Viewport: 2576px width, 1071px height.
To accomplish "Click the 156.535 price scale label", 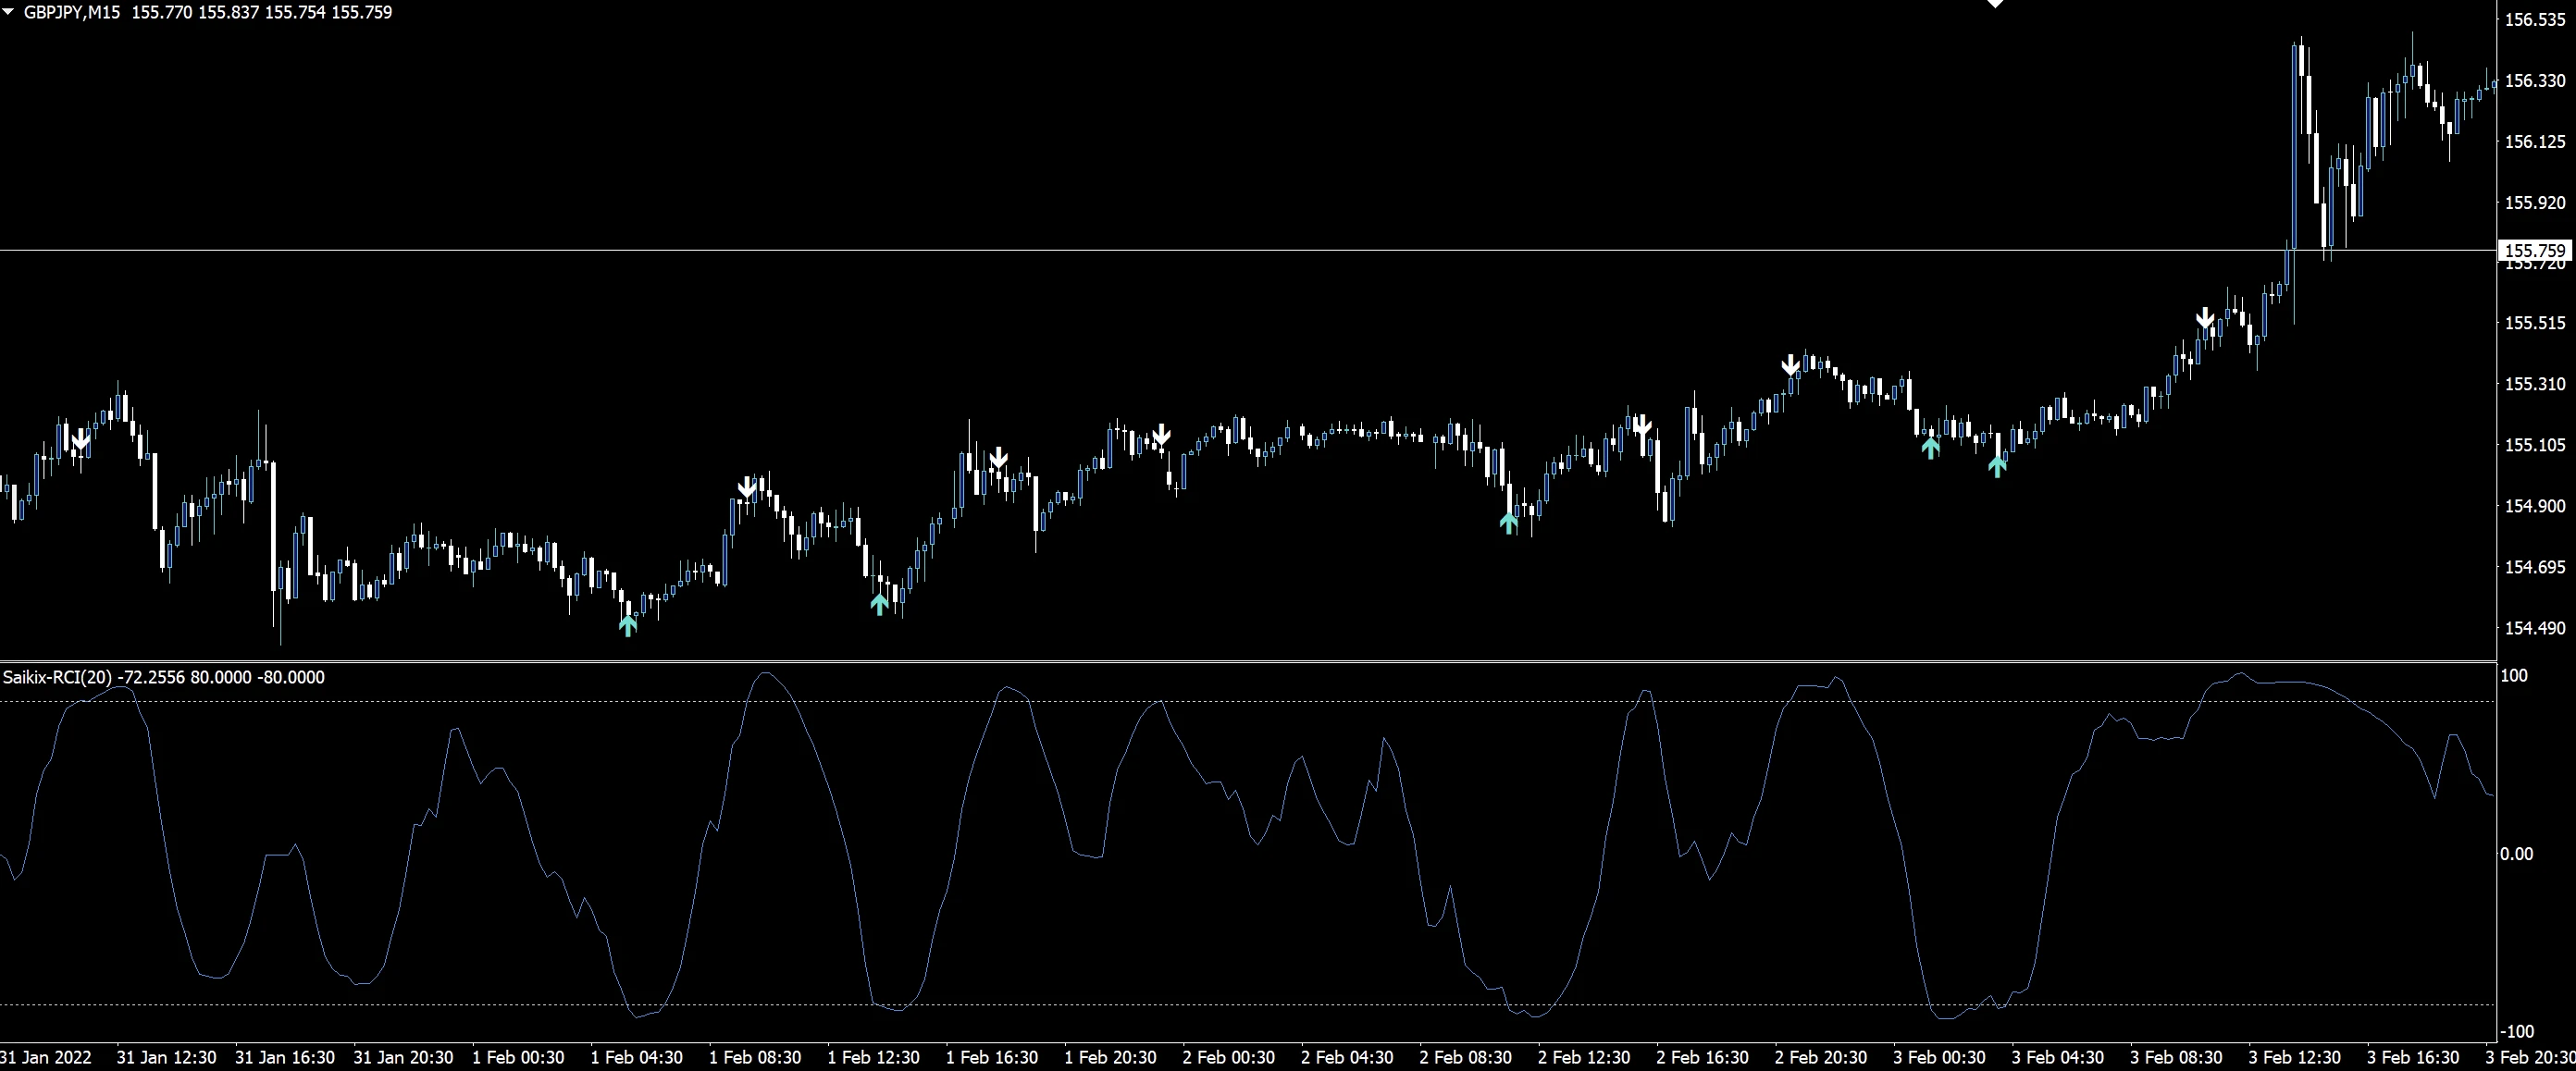I will coord(2534,19).
